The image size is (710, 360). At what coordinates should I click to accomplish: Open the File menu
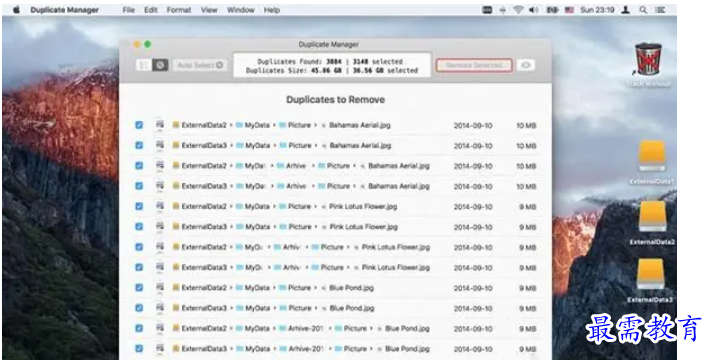coord(129,10)
